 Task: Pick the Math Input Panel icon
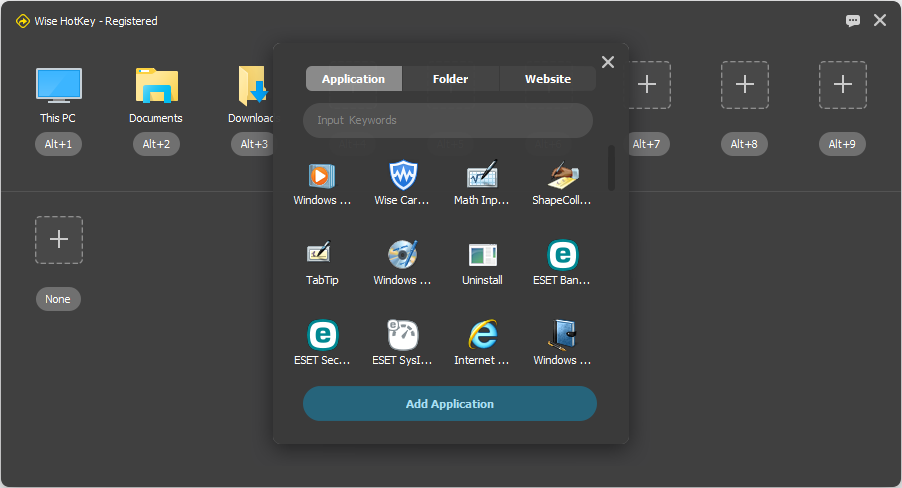pyautogui.click(x=482, y=174)
